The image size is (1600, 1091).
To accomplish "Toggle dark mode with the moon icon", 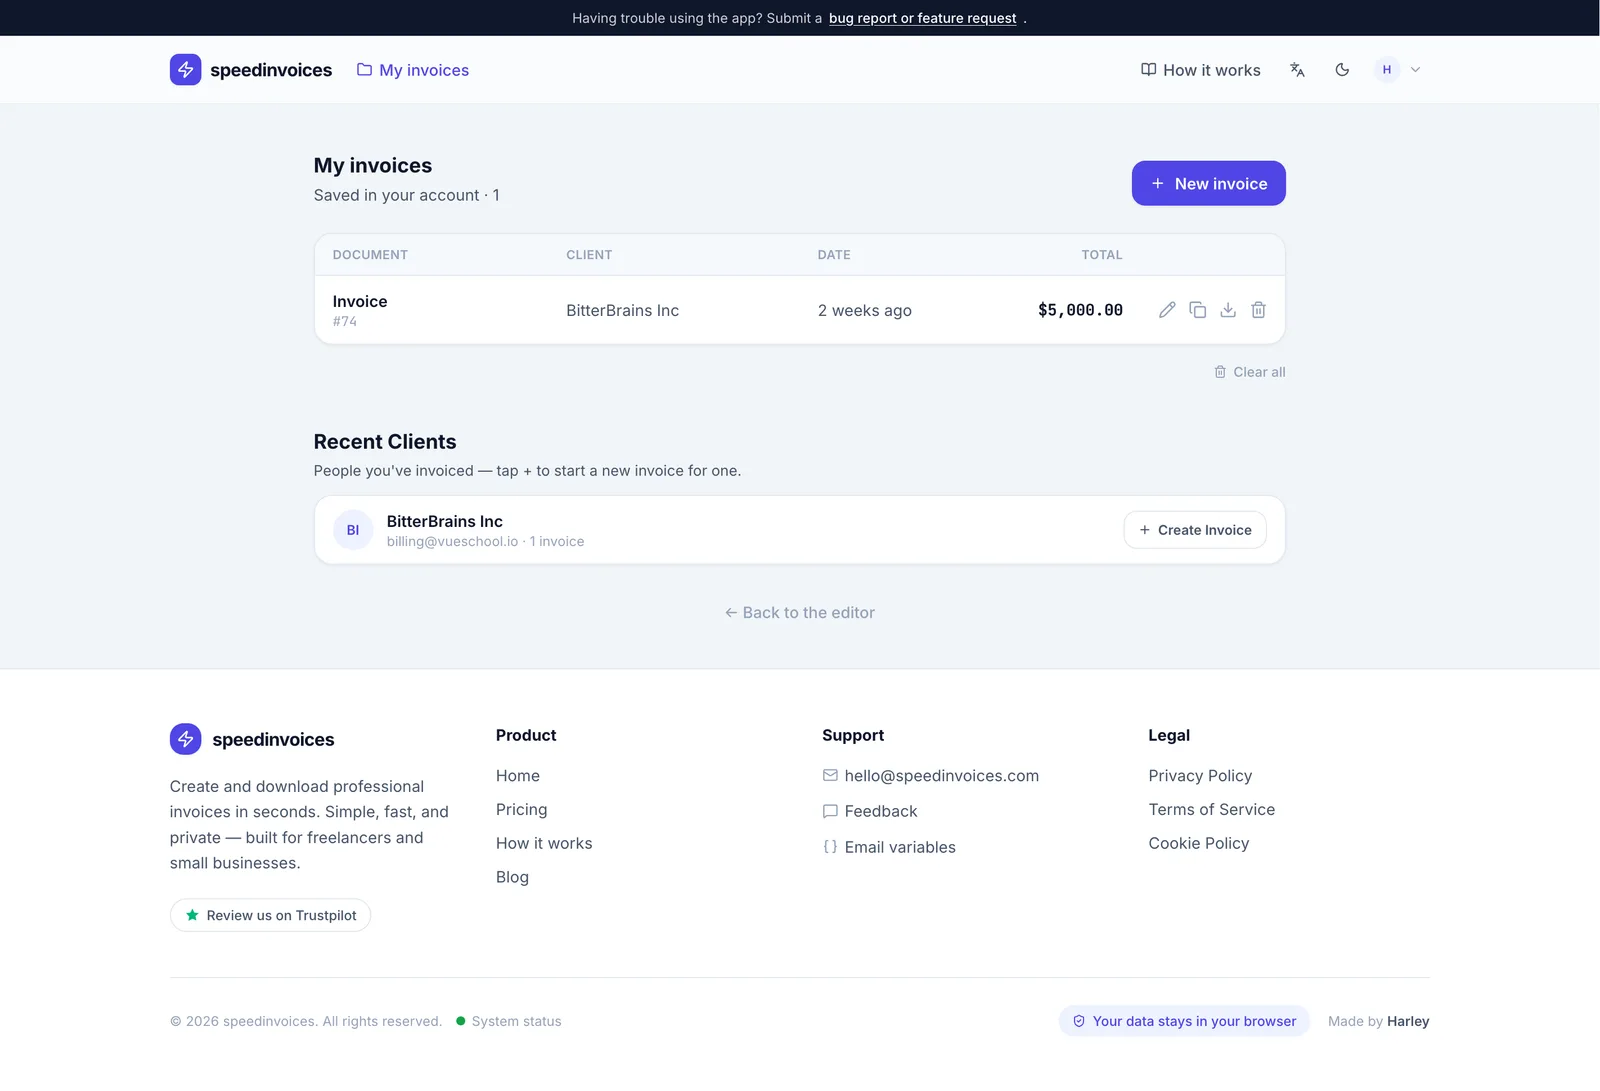I will point(1342,70).
